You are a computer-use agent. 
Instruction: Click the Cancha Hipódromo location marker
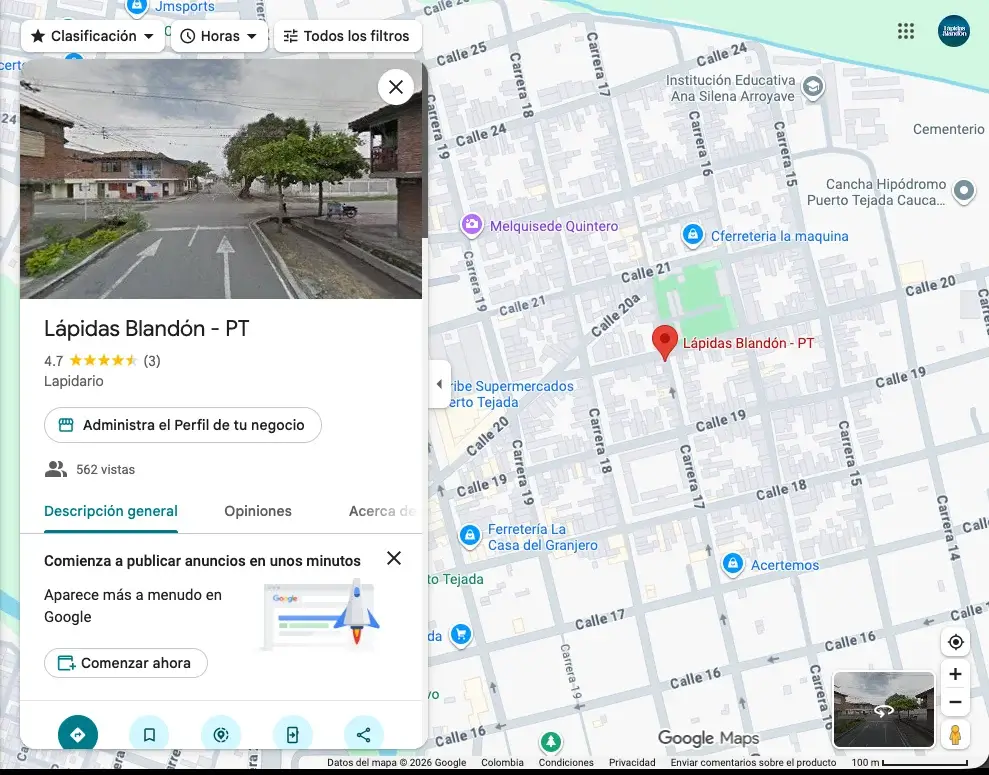pyautogui.click(x=964, y=190)
